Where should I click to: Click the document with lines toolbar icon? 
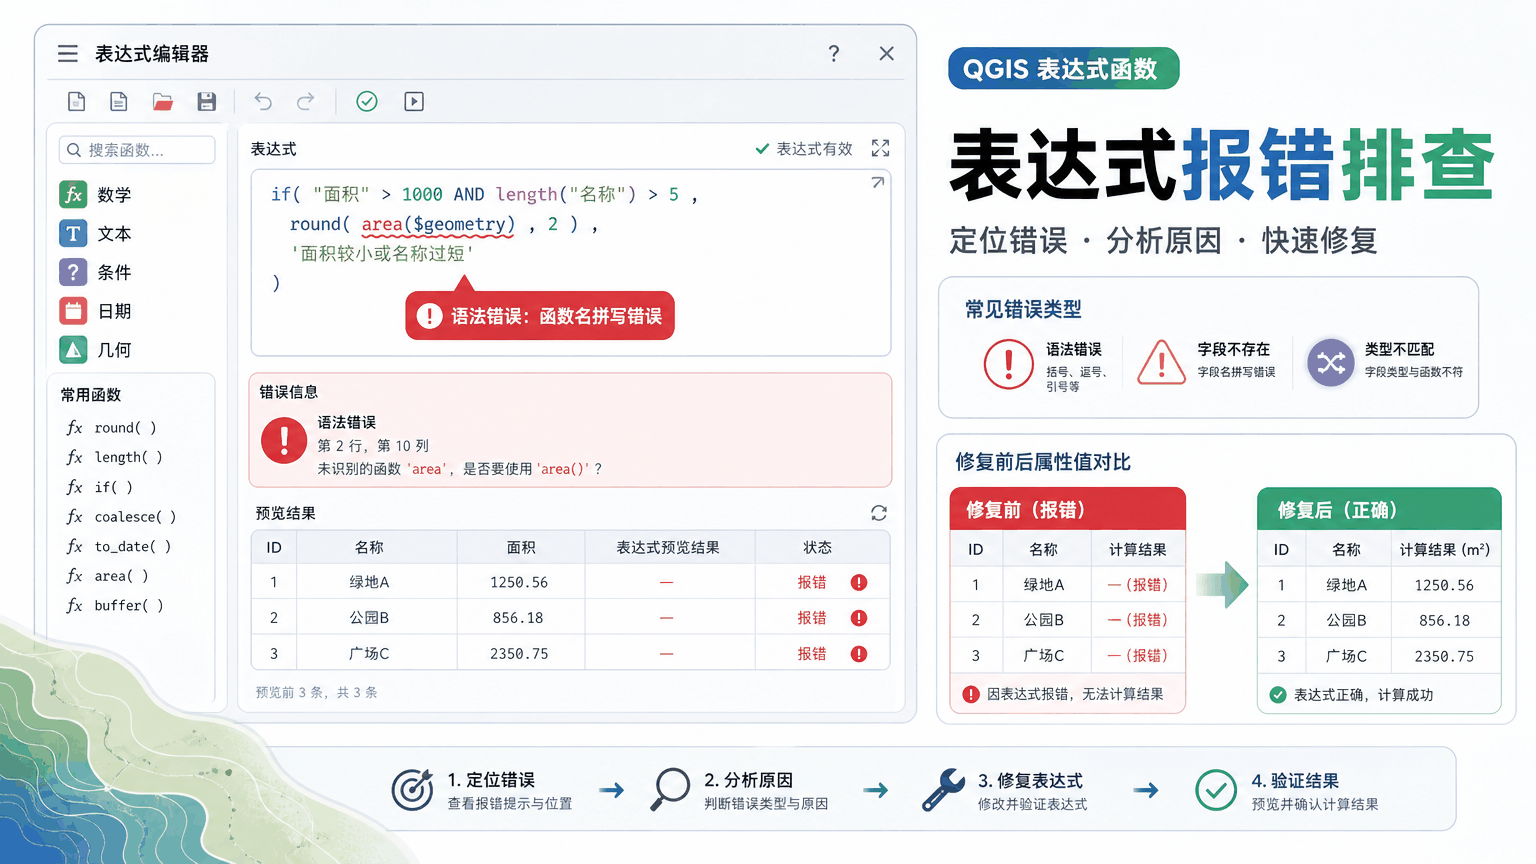119,101
